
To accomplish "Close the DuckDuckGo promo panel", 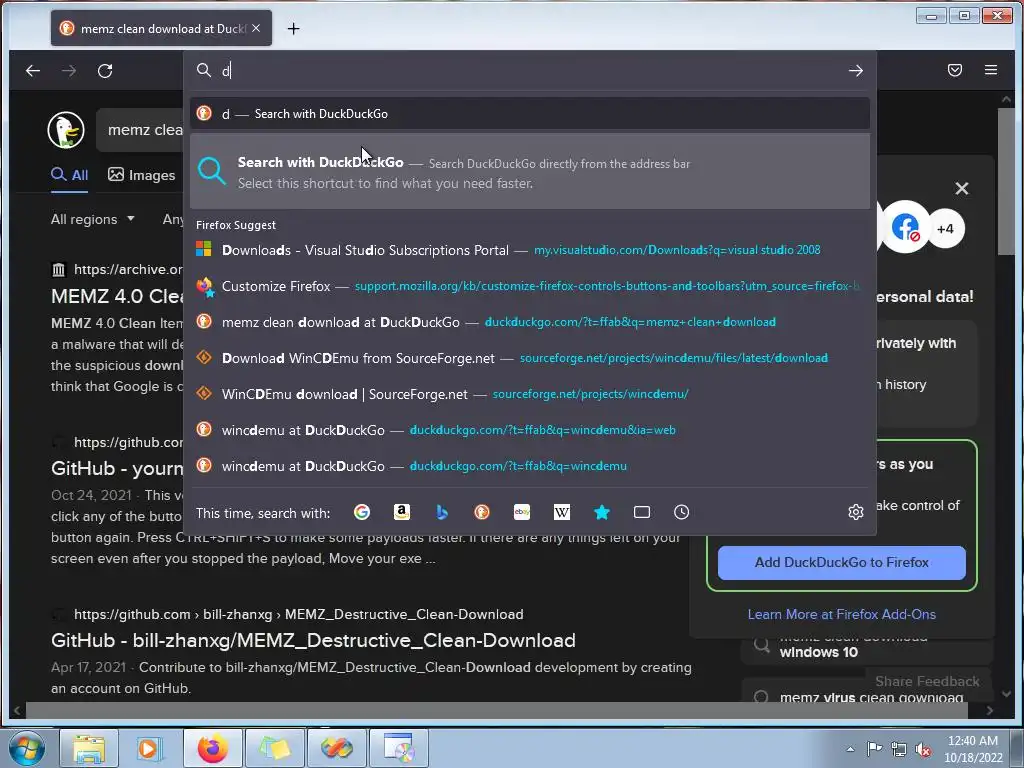I will click(961, 189).
